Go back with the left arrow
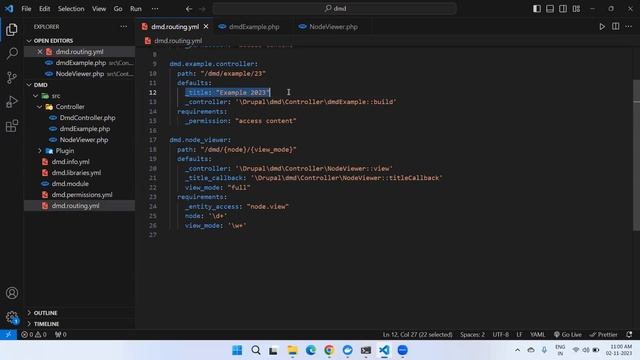The width and height of the screenshot is (640, 360). click(x=189, y=9)
